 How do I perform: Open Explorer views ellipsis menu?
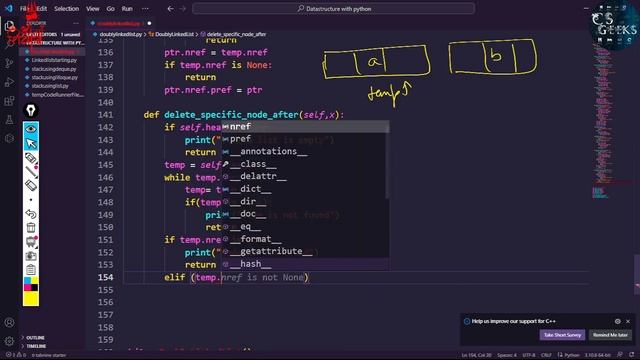click(x=76, y=23)
